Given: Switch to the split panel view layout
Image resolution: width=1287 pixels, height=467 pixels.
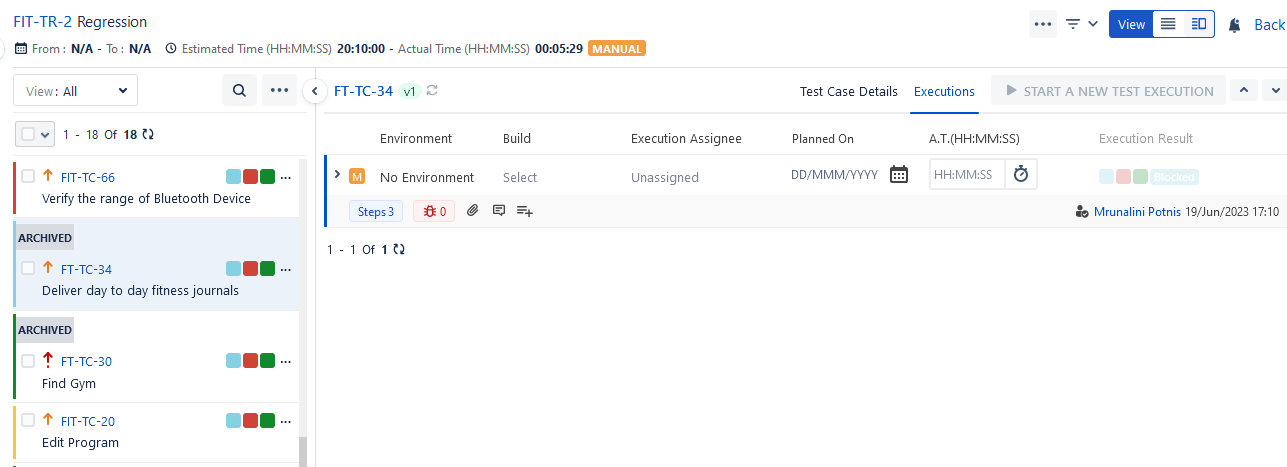Looking at the screenshot, I should 1198,24.
